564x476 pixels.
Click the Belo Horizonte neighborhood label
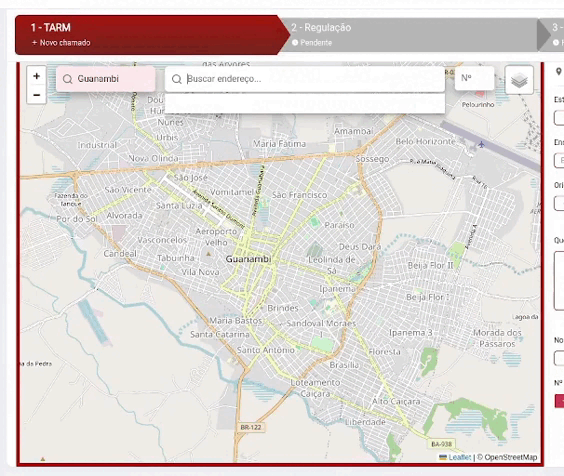[426, 141]
